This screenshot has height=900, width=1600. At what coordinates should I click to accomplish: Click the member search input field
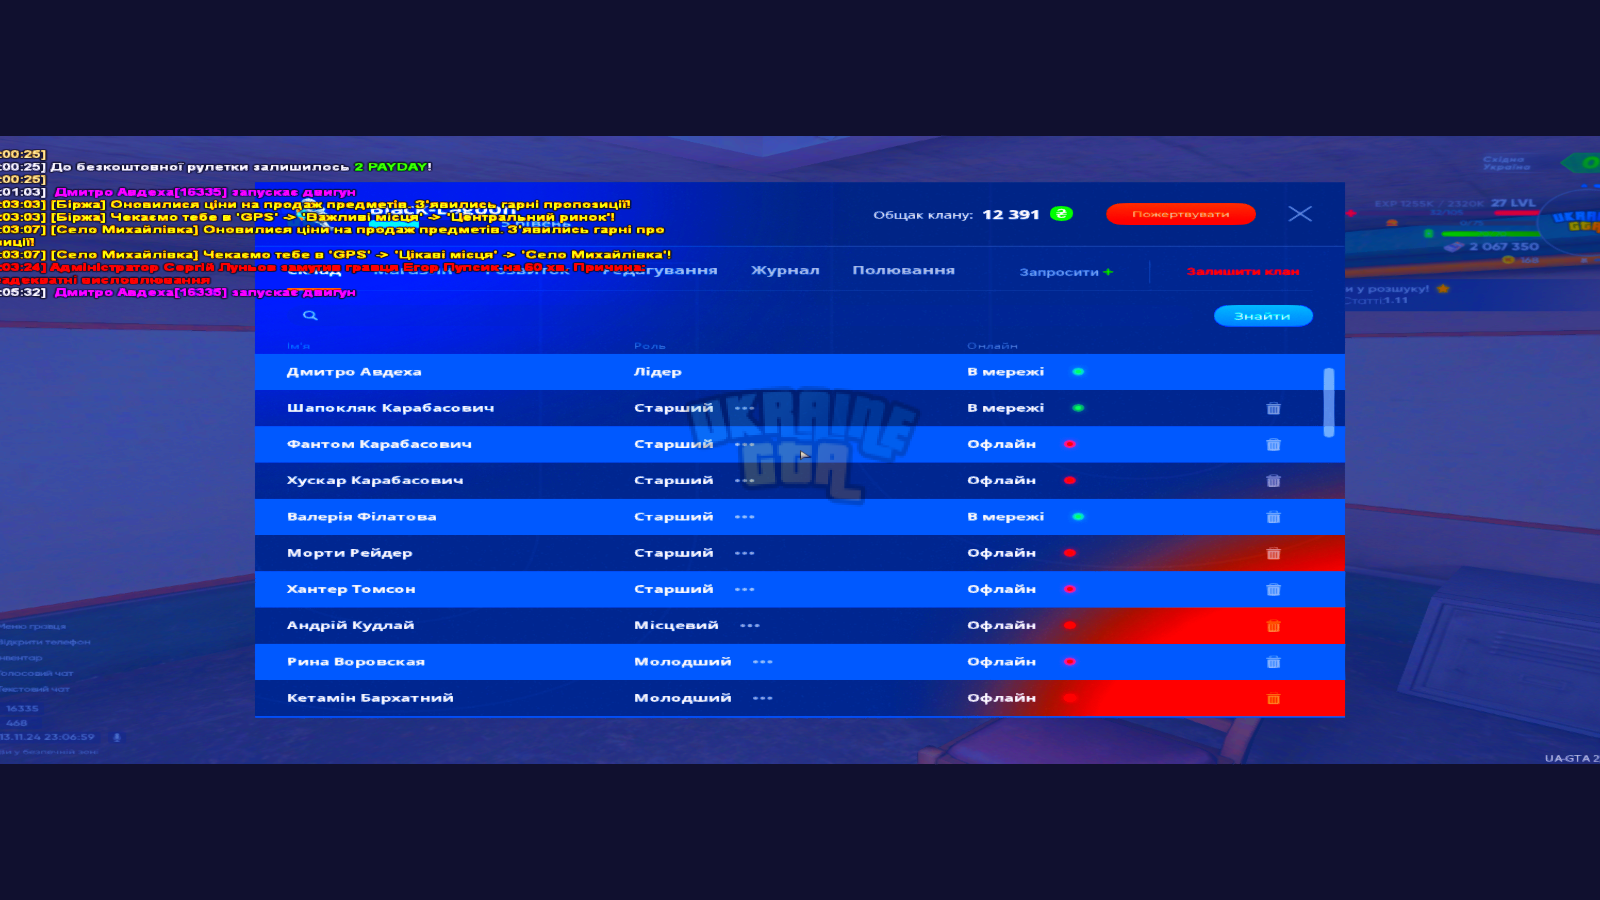(750, 316)
